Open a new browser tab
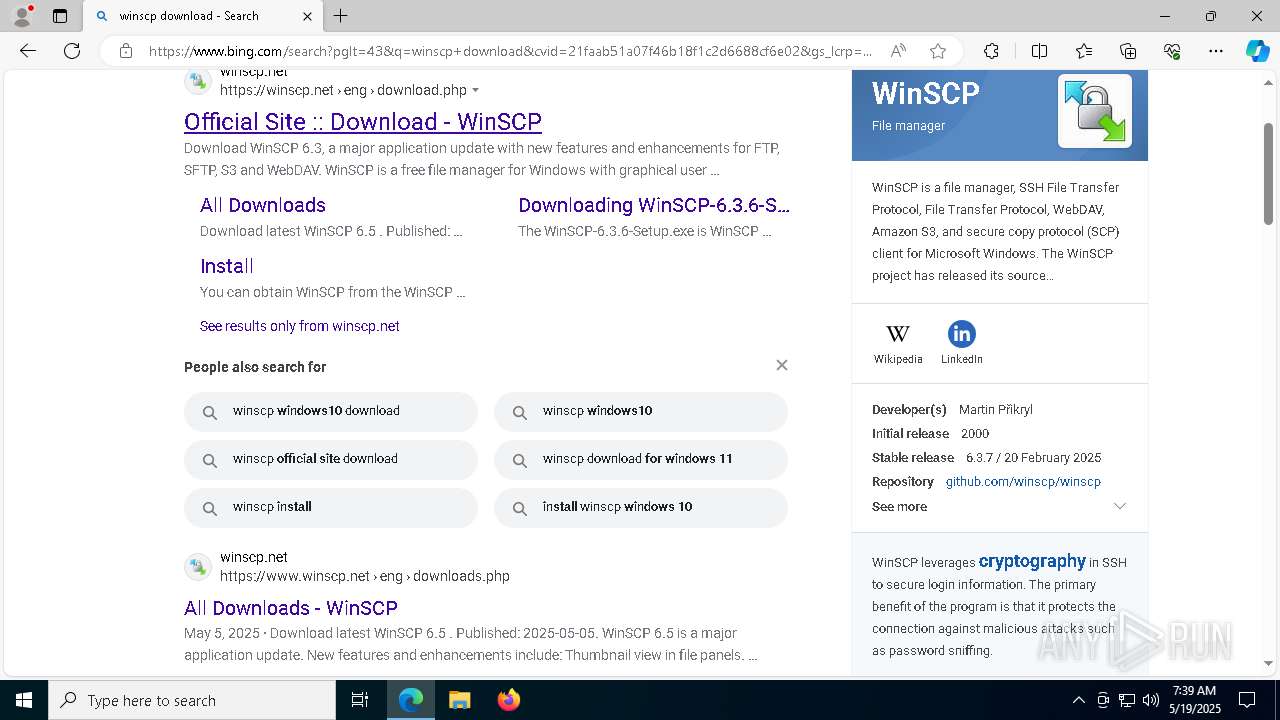Viewport: 1280px width, 720px height. coord(341,16)
